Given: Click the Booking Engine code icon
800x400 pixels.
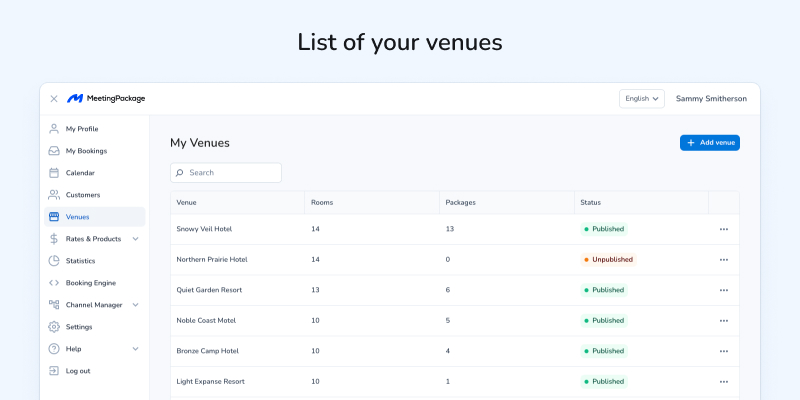Looking at the screenshot, I should (54, 283).
